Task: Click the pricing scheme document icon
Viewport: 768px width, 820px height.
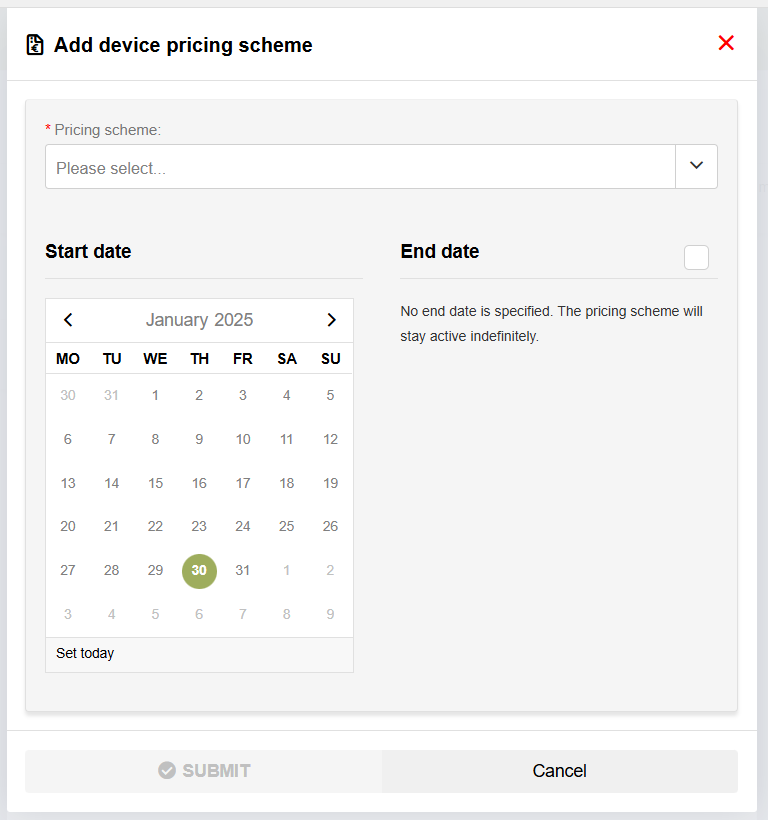Action: (x=35, y=45)
